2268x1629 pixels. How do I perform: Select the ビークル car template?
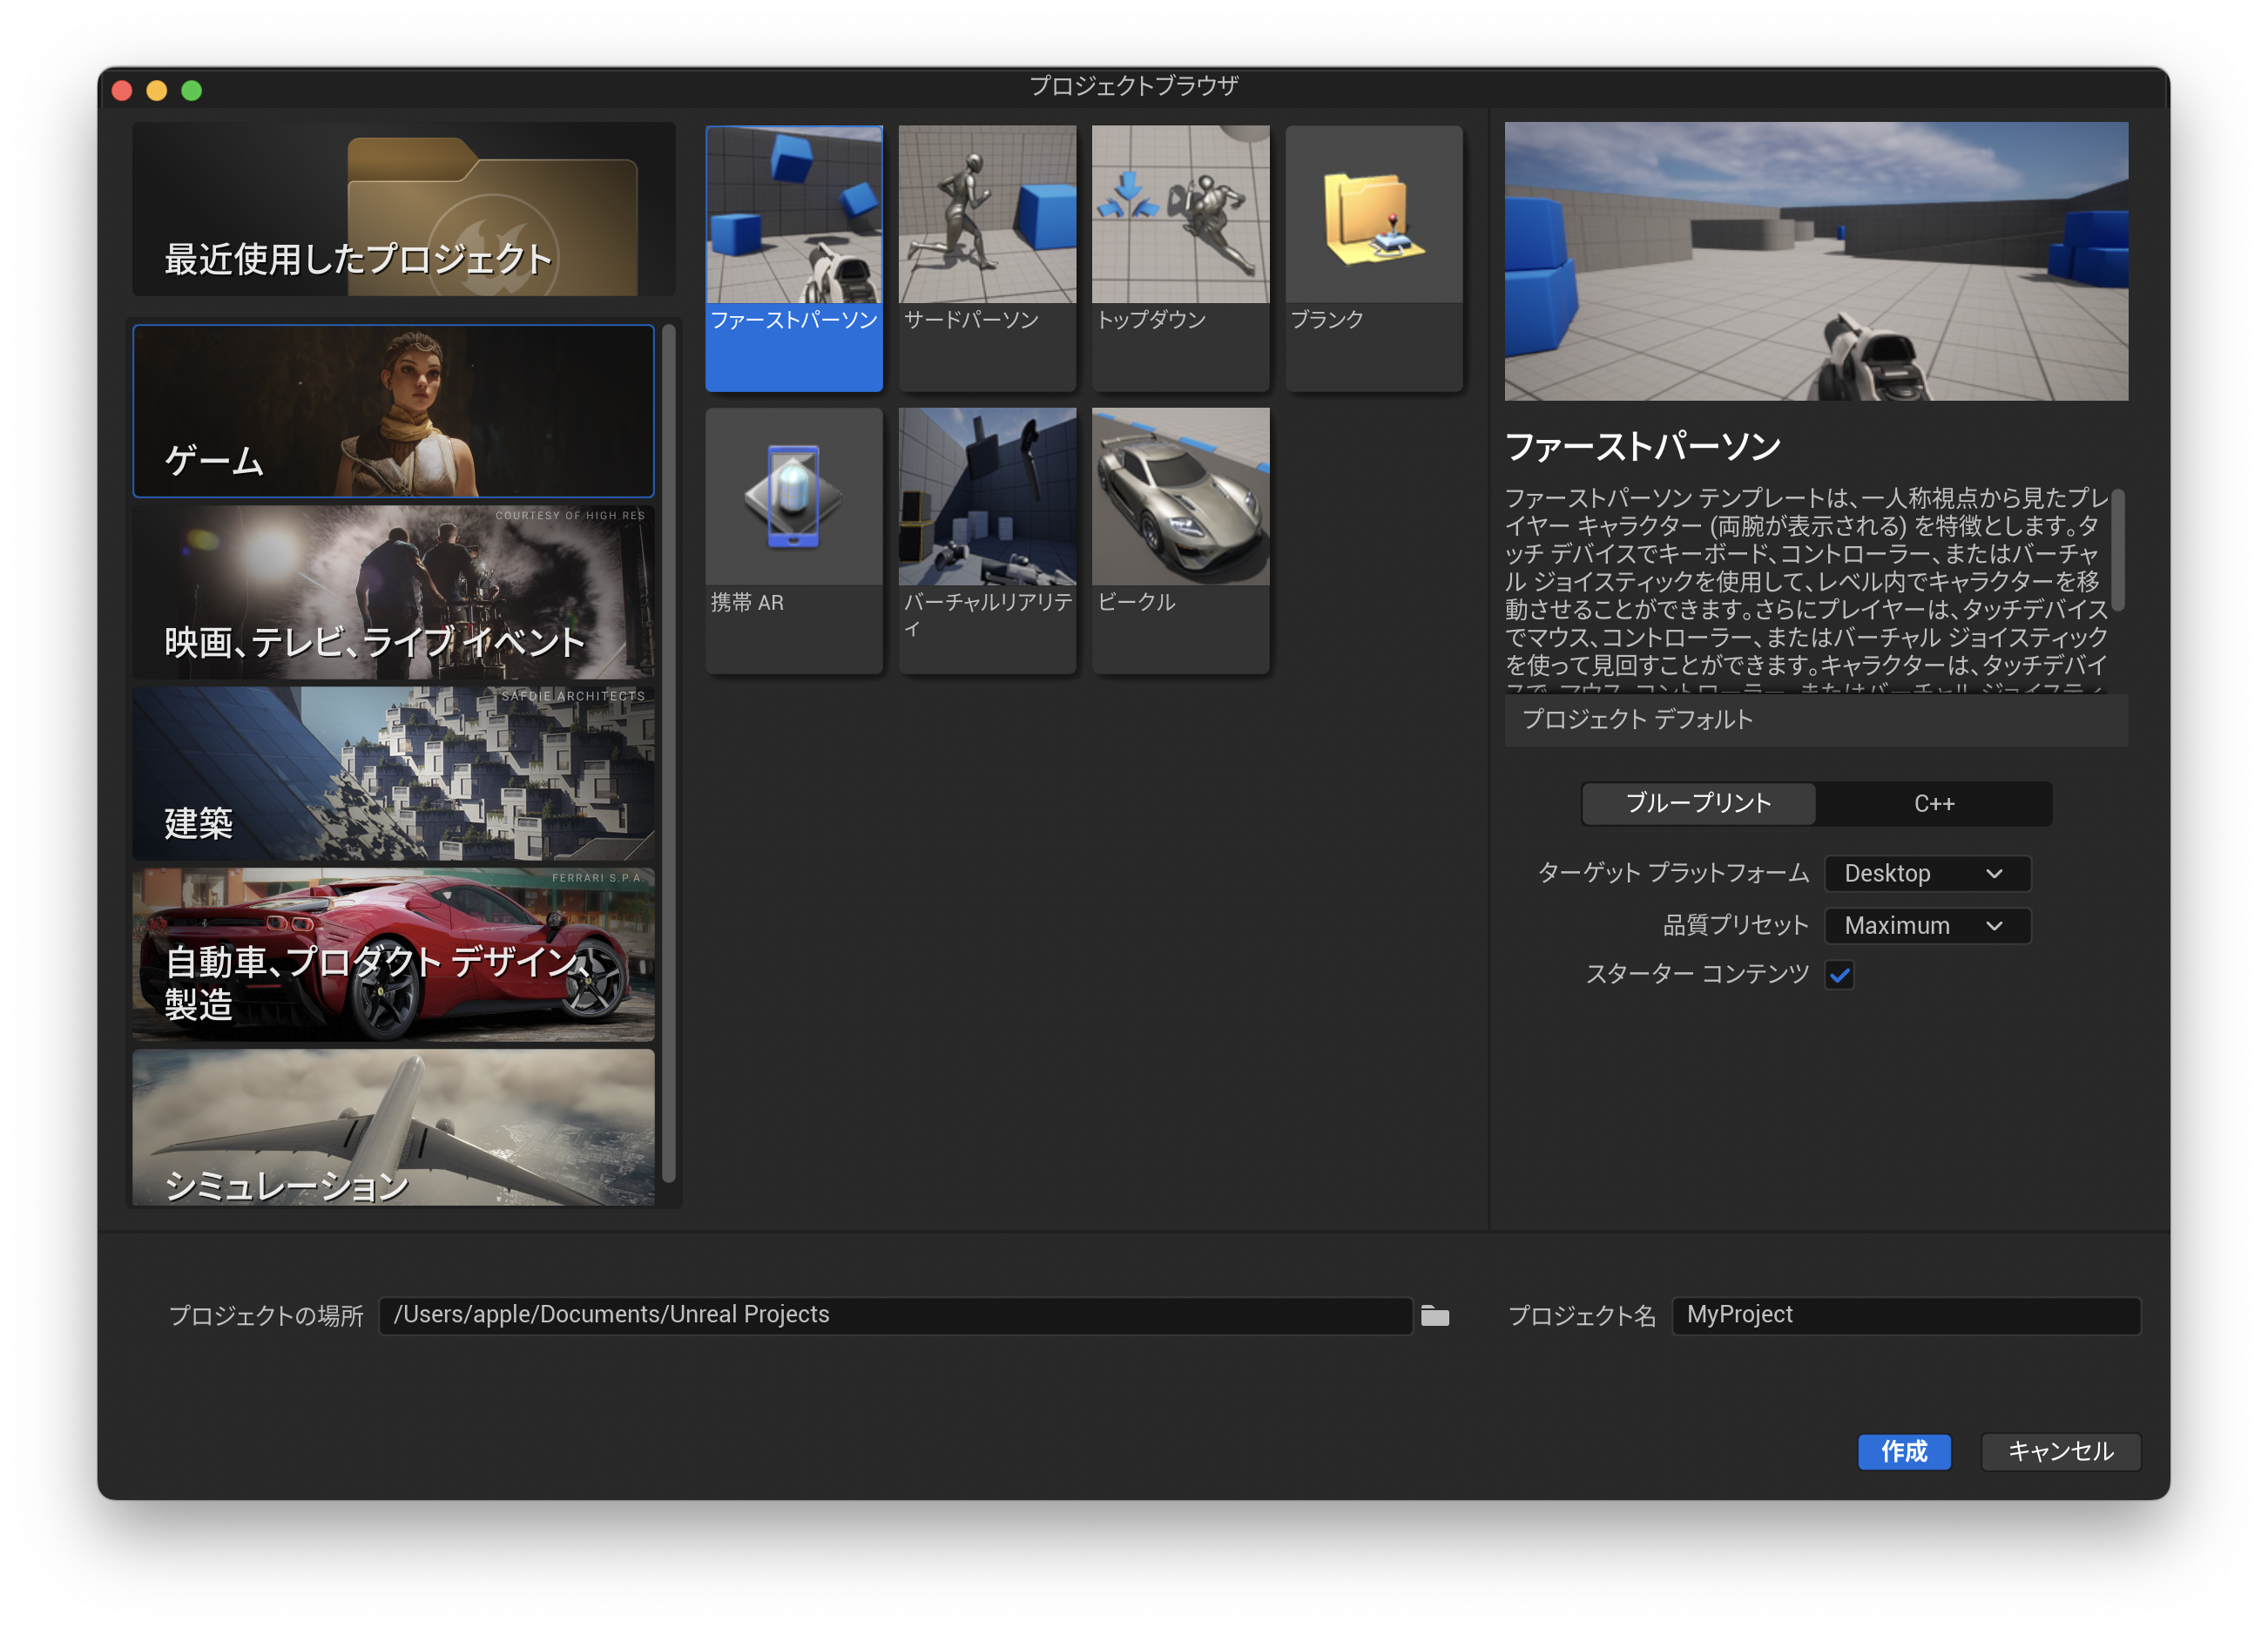1180,540
